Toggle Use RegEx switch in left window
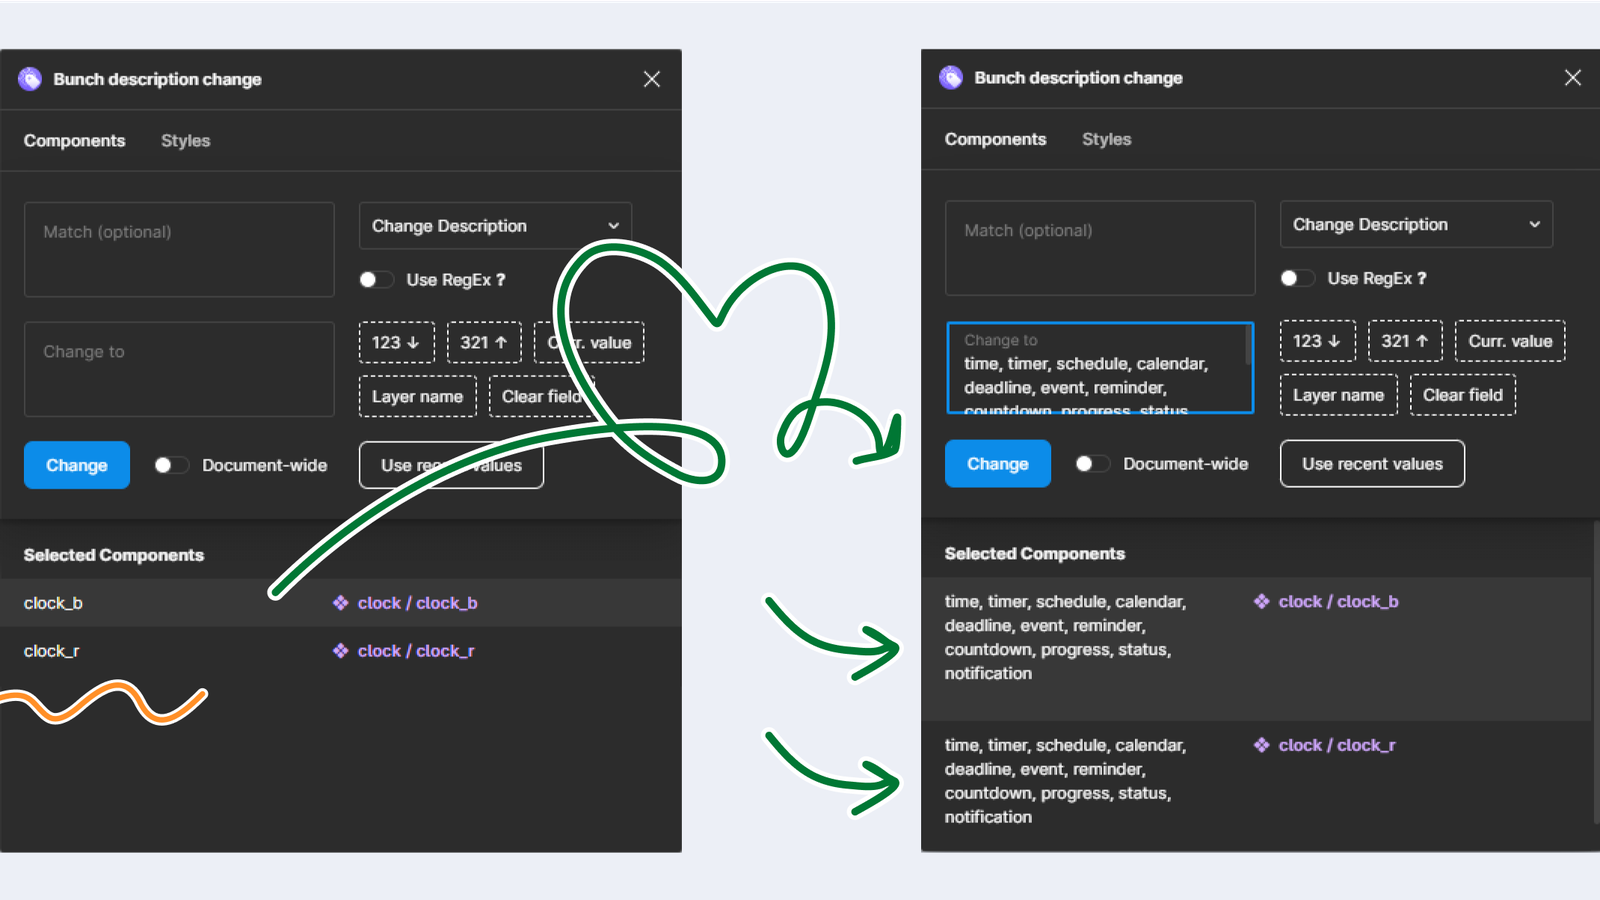The height and width of the screenshot is (900, 1600). 376,280
